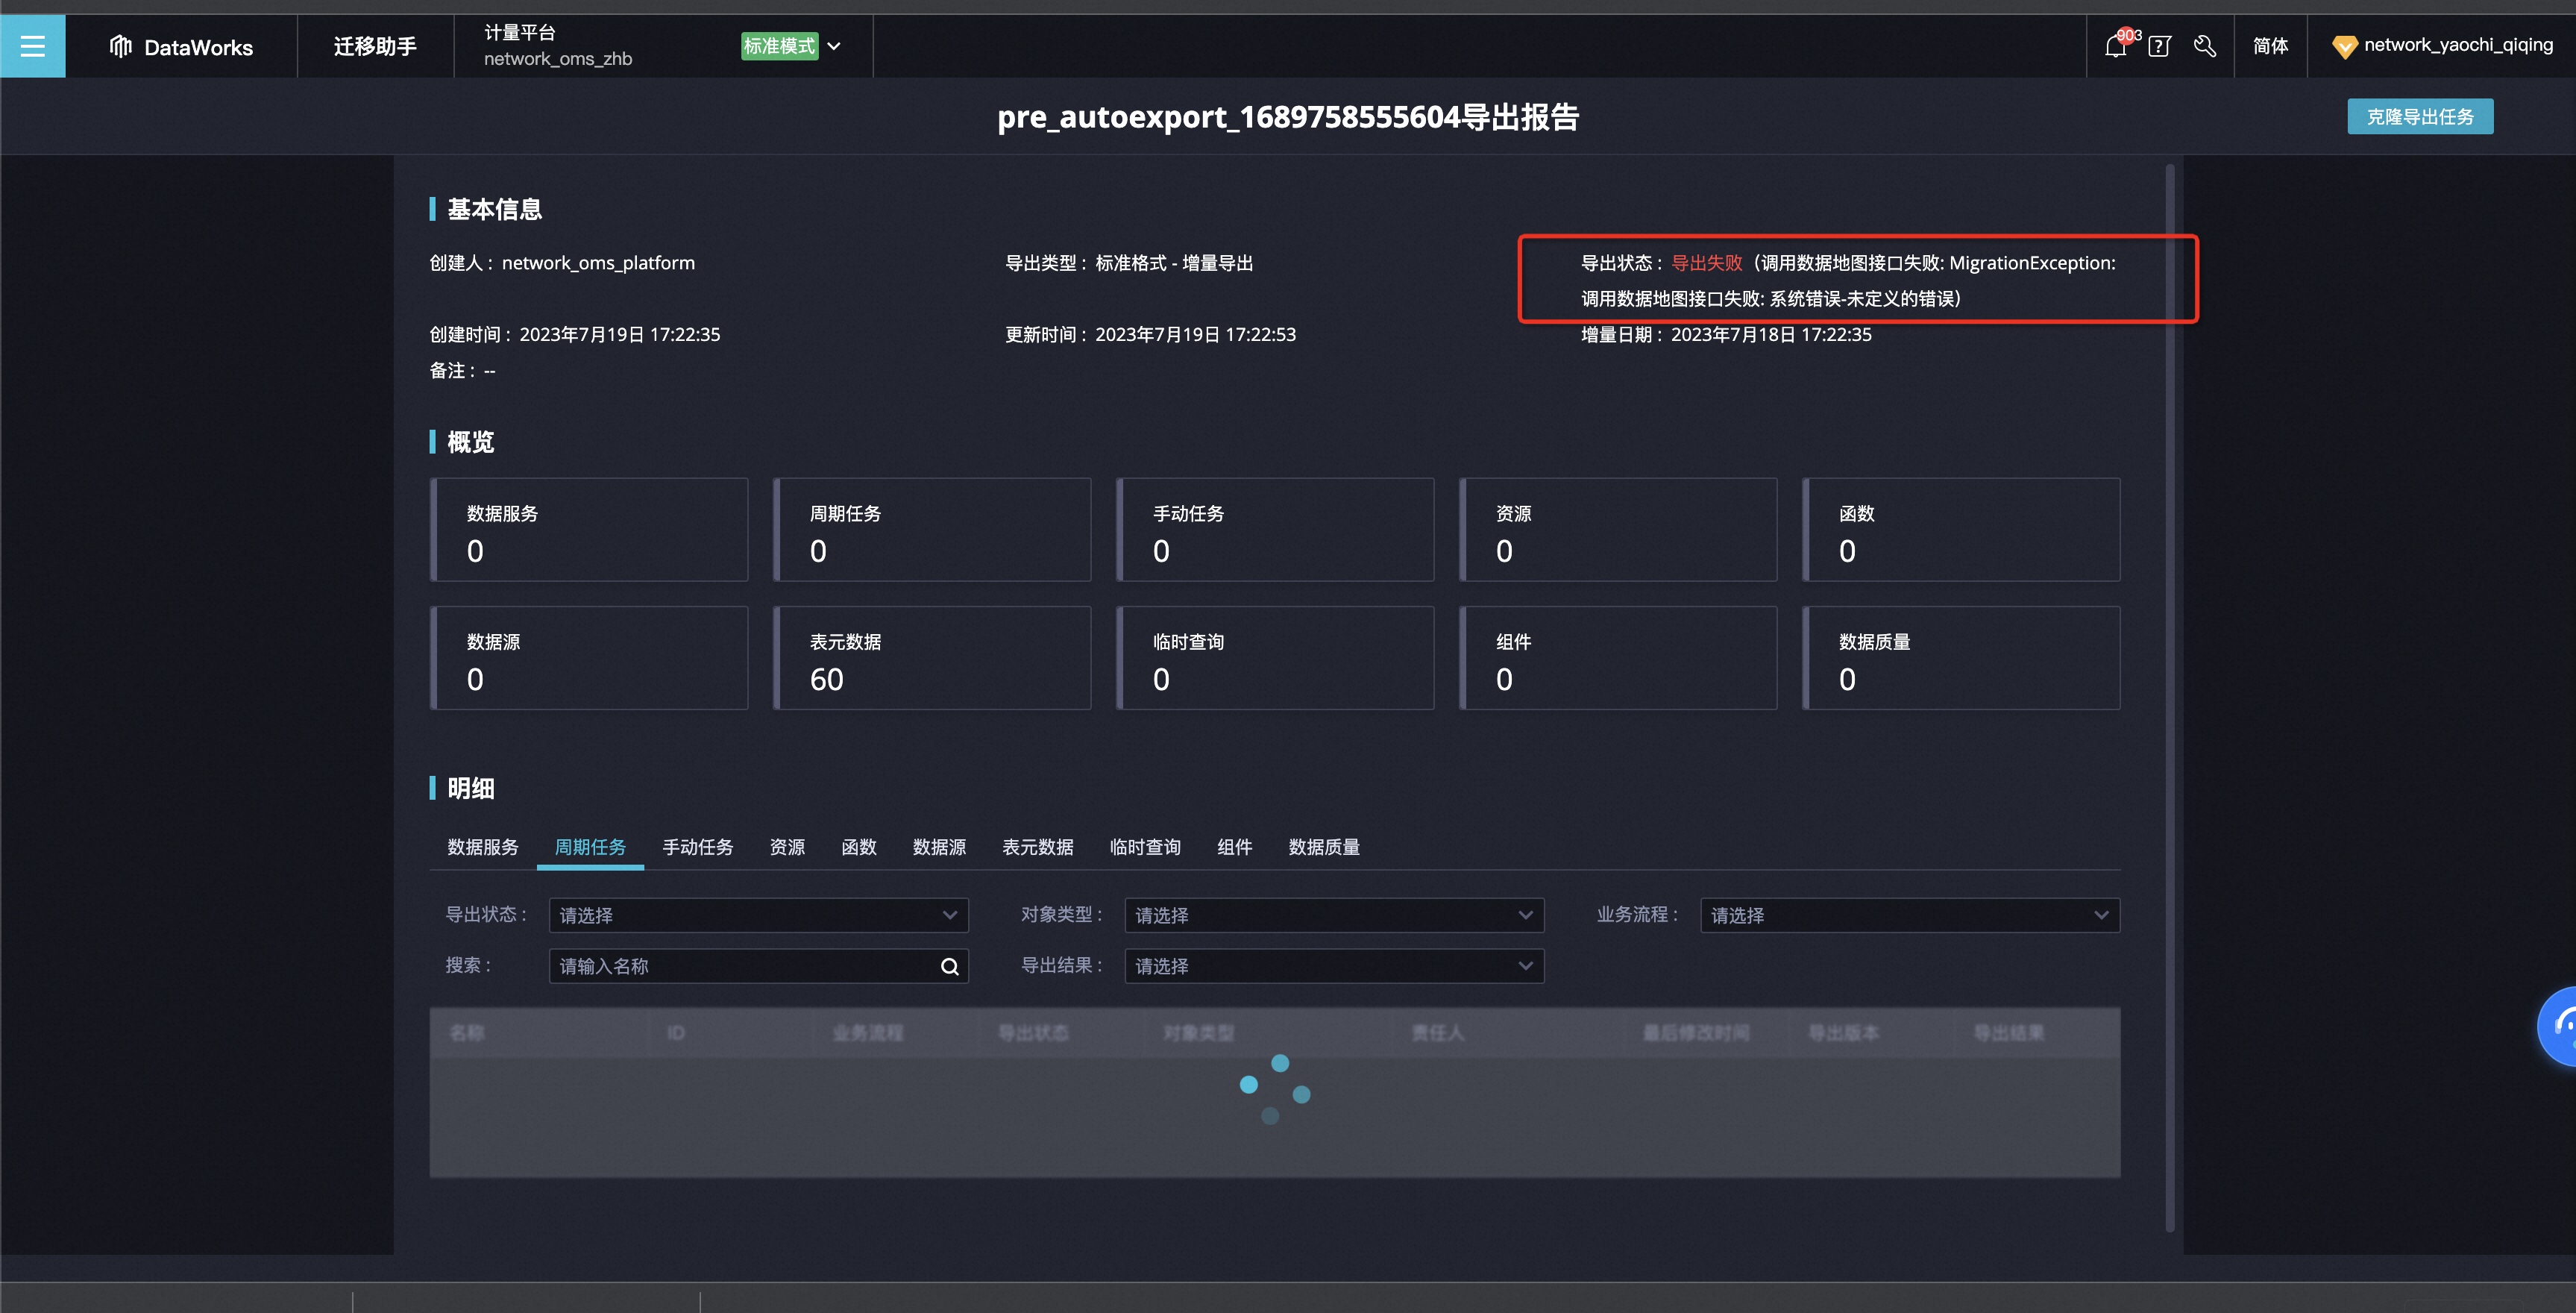2576x1313 pixels.
Task: Open the notifications bell icon
Action: [2114, 47]
